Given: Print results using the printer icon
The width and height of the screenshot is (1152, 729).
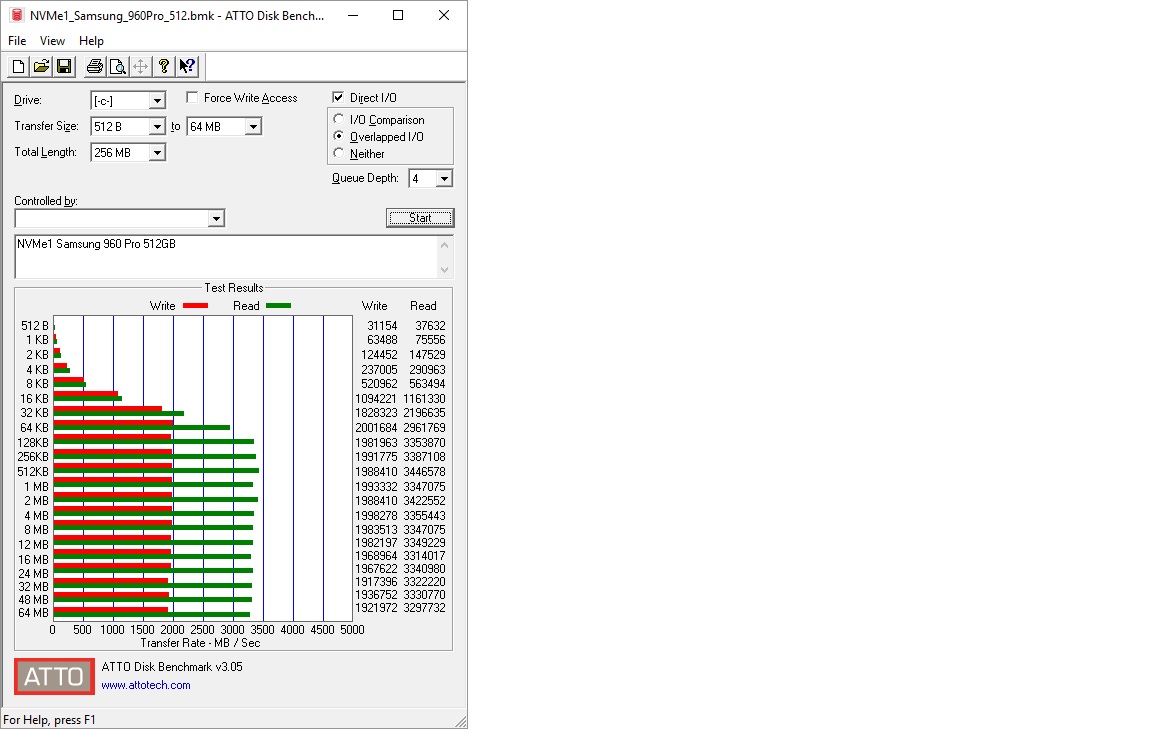Looking at the screenshot, I should [x=95, y=67].
